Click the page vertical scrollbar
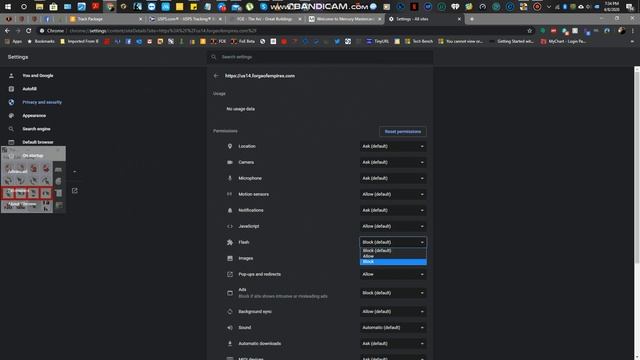640x360 pixels. point(637,167)
